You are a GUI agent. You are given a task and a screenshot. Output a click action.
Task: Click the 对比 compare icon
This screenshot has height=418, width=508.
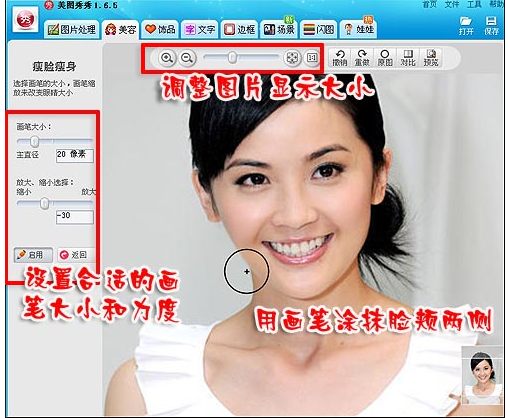(x=408, y=58)
